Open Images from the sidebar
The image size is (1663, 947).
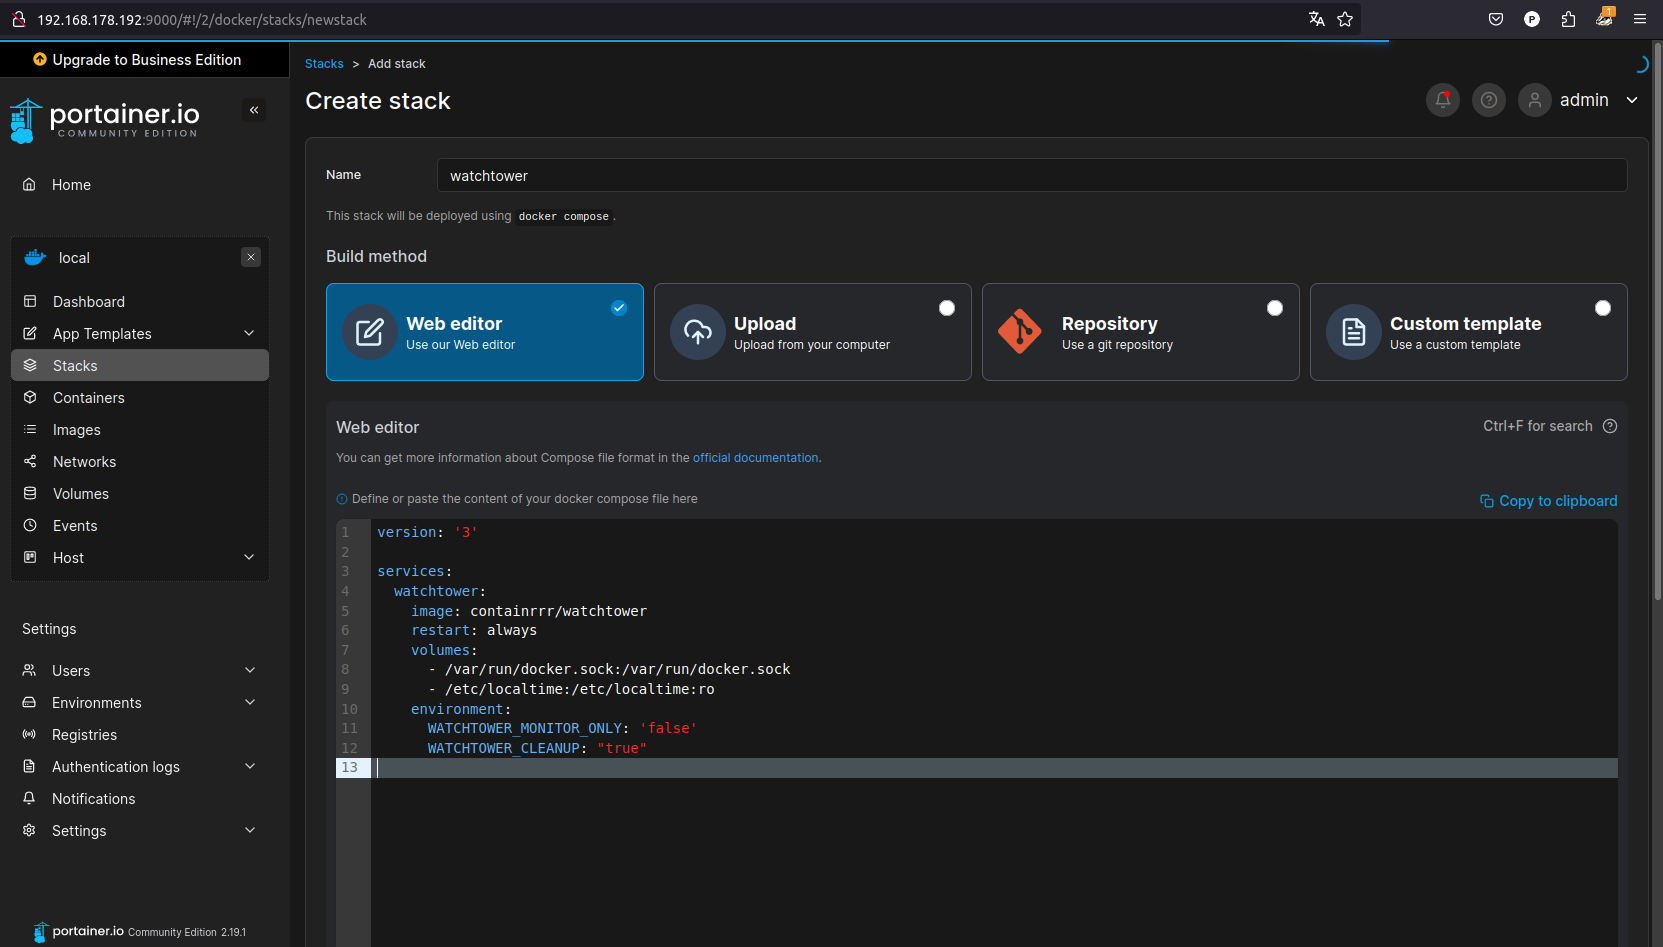click(x=77, y=430)
